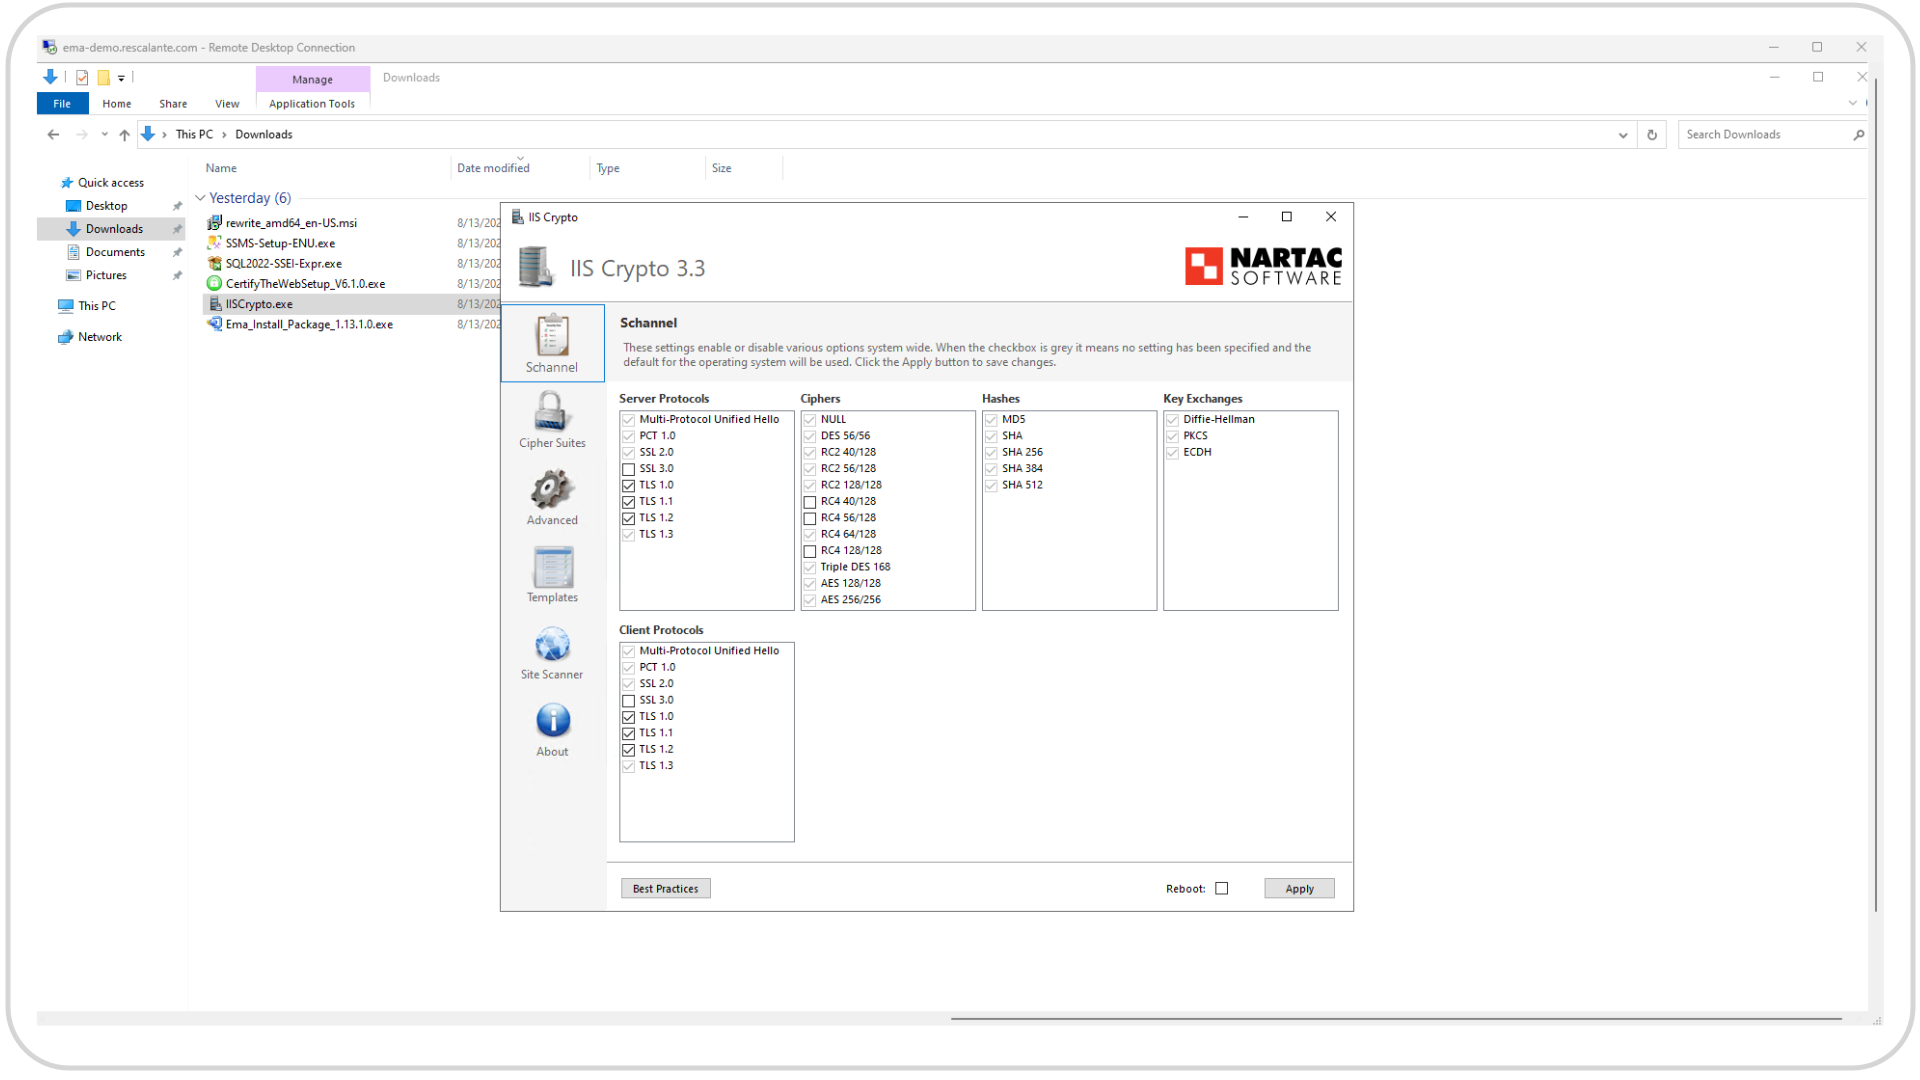The height and width of the screenshot is (1080, 1920).
Task: Open the Site Scanner globe icon
Action: pos(552,644)
